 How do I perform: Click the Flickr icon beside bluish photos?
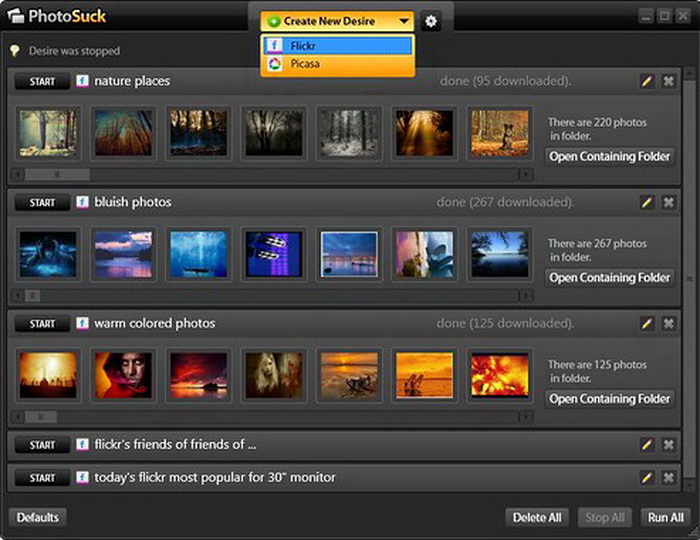[82, 202]
